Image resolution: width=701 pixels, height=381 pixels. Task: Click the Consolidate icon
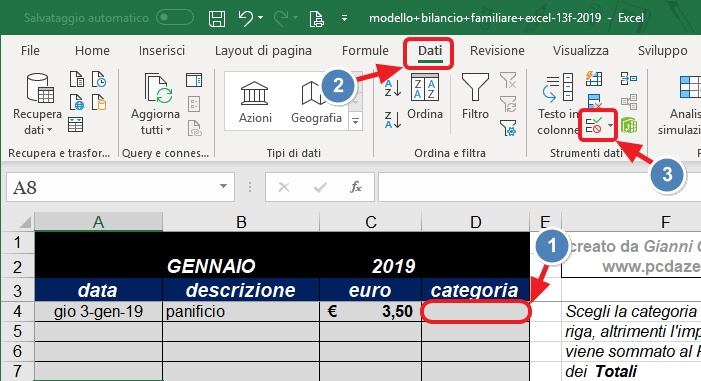click(x=629, y=79)
